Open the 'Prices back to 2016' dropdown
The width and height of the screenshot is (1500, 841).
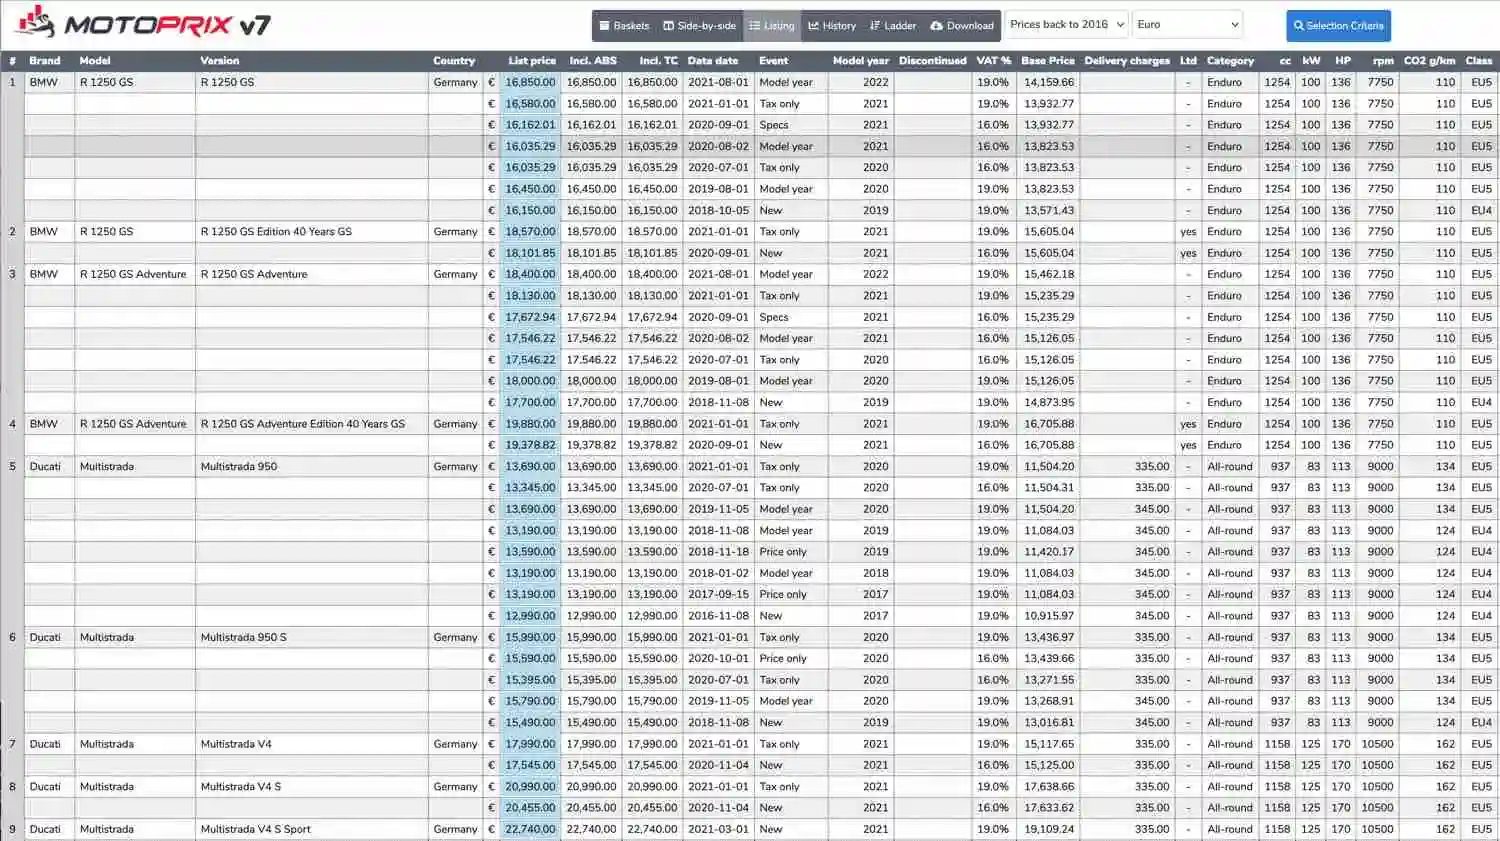click(x=1066, y=25)
